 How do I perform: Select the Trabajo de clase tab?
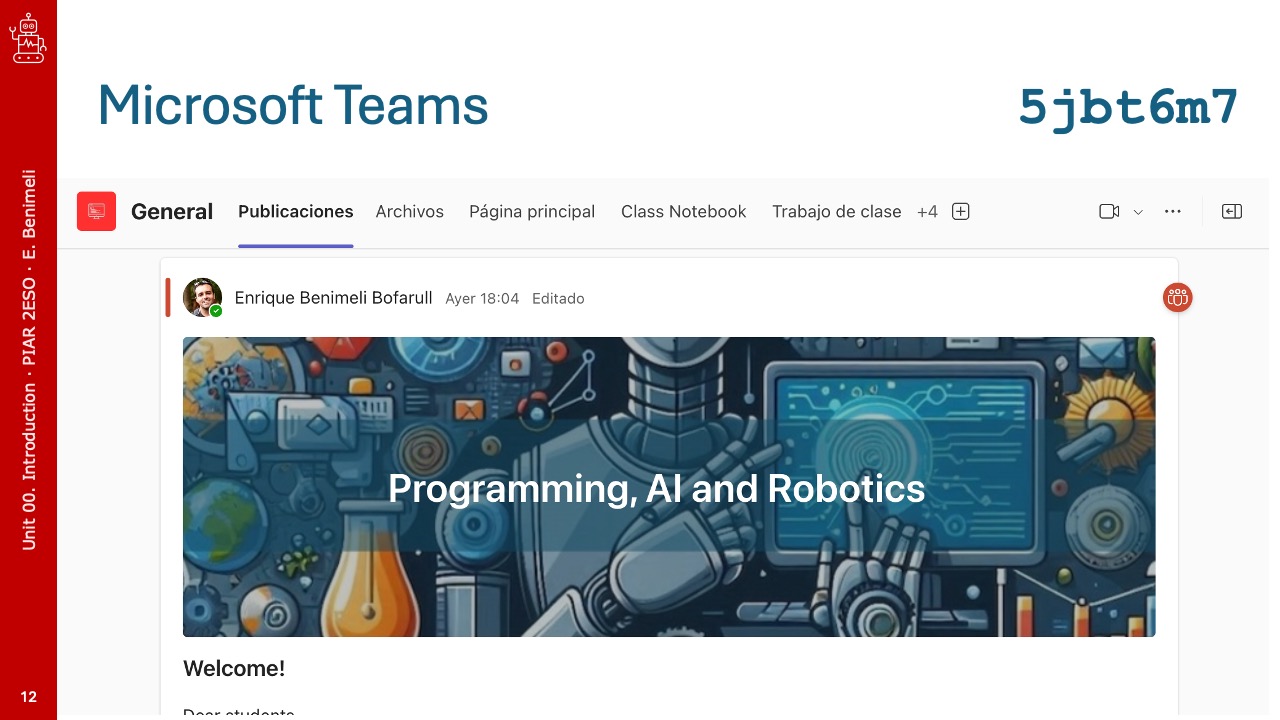click(x=836, y=211)
